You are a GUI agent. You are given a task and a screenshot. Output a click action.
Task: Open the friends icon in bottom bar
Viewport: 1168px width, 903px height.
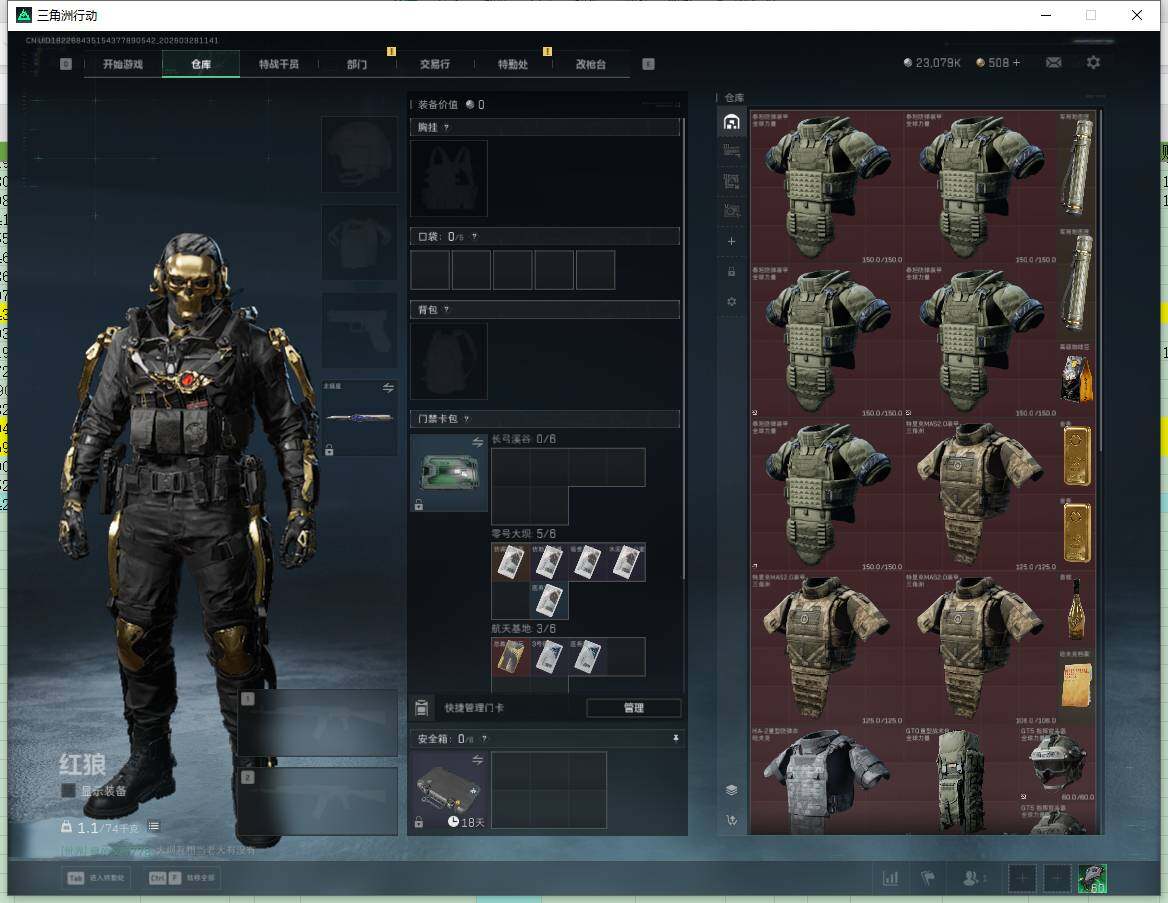(x=972, y=878)
